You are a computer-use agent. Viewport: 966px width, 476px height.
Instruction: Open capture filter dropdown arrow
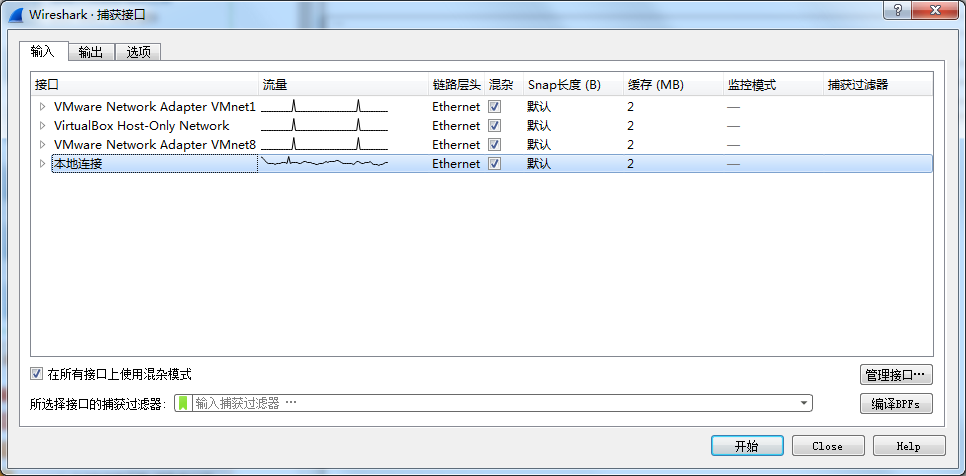pyautogui.click(x=803, y=403)
